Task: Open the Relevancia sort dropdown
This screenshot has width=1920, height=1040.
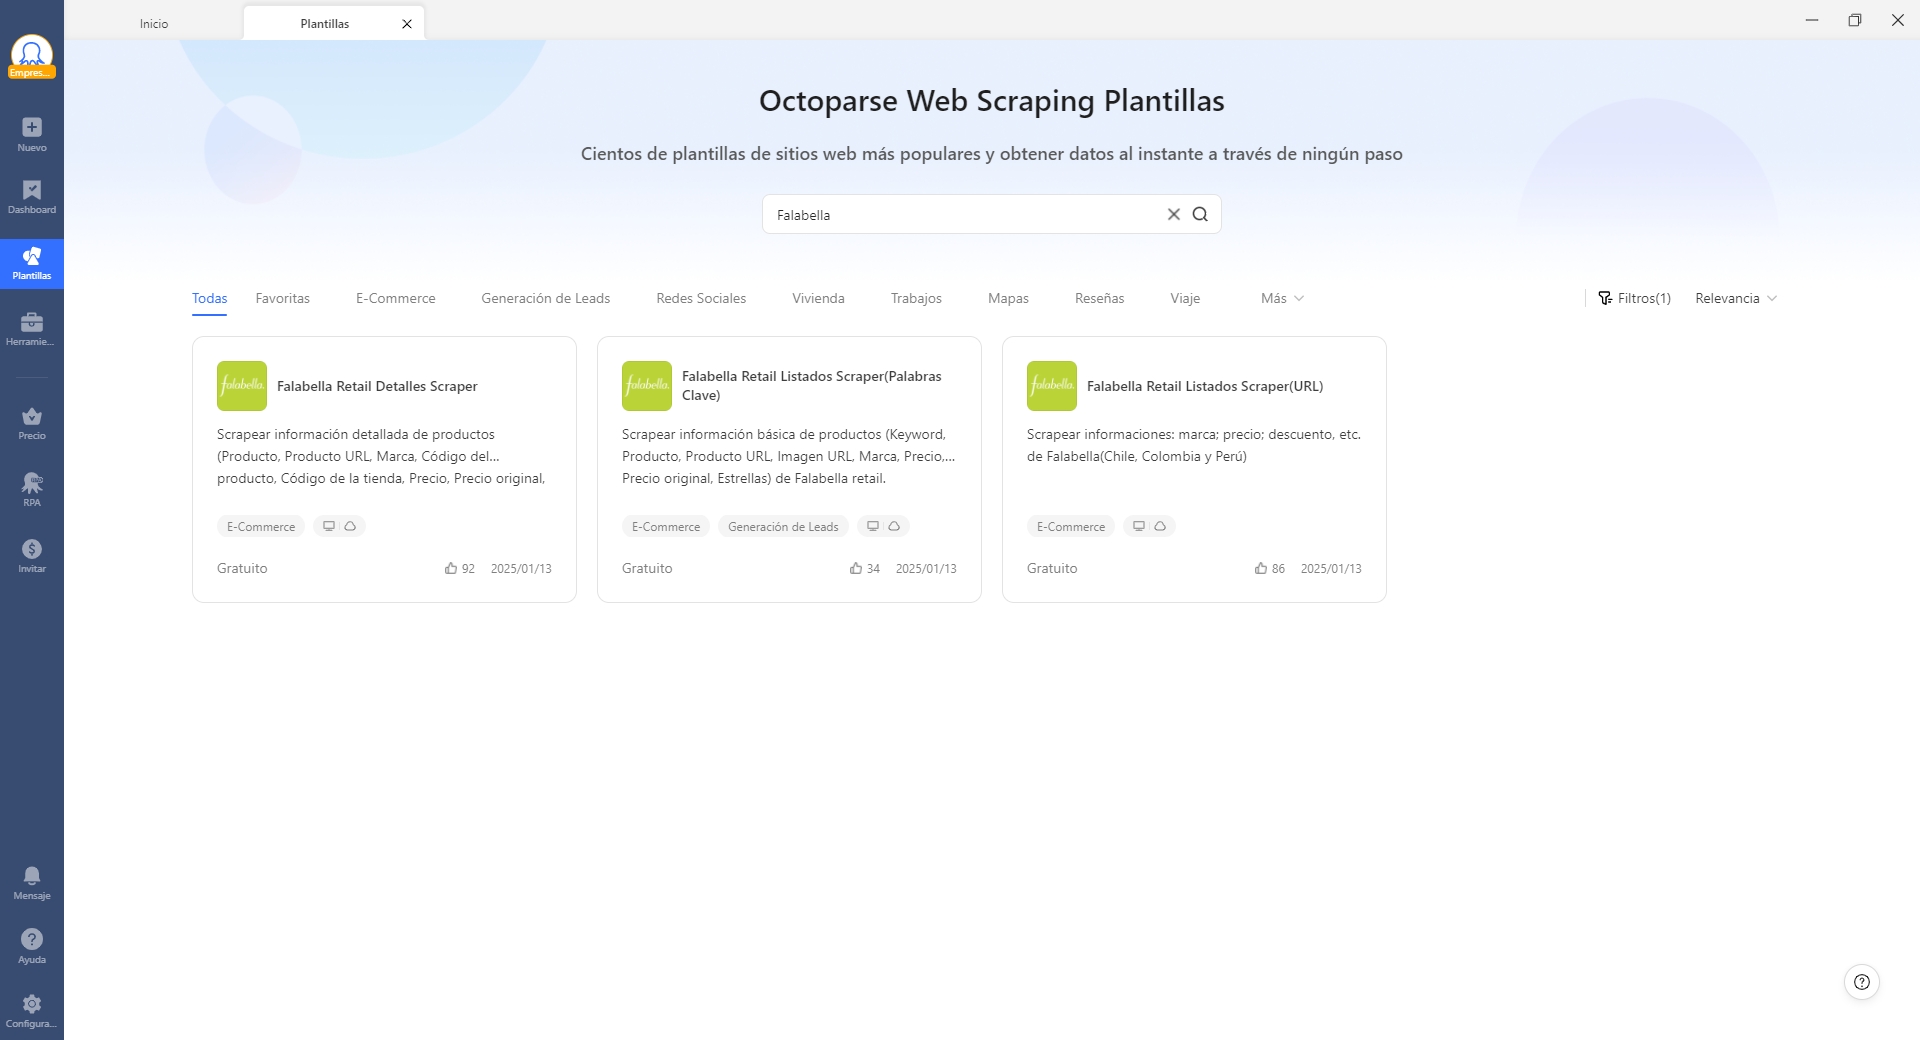Action: tap(1735, 298)
